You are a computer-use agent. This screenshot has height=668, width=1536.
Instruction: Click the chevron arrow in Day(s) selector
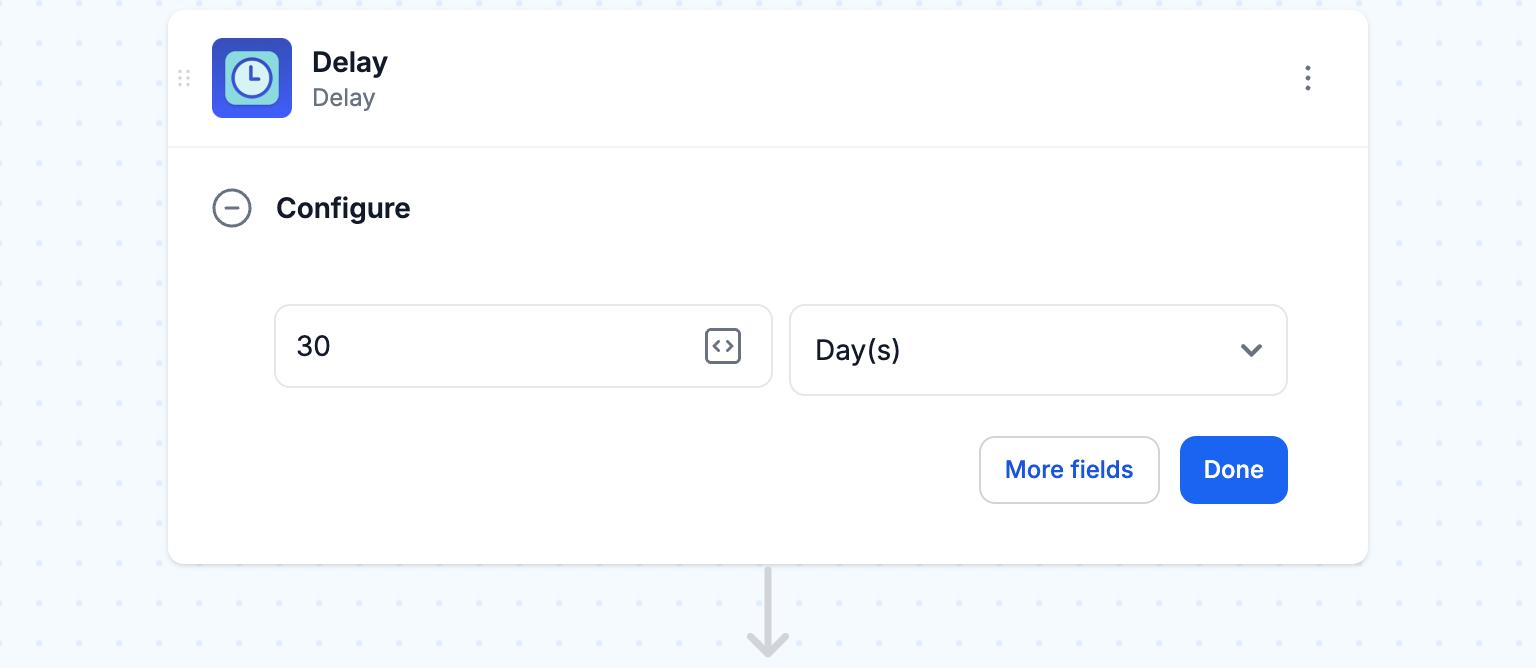(x=1251, y=350)
